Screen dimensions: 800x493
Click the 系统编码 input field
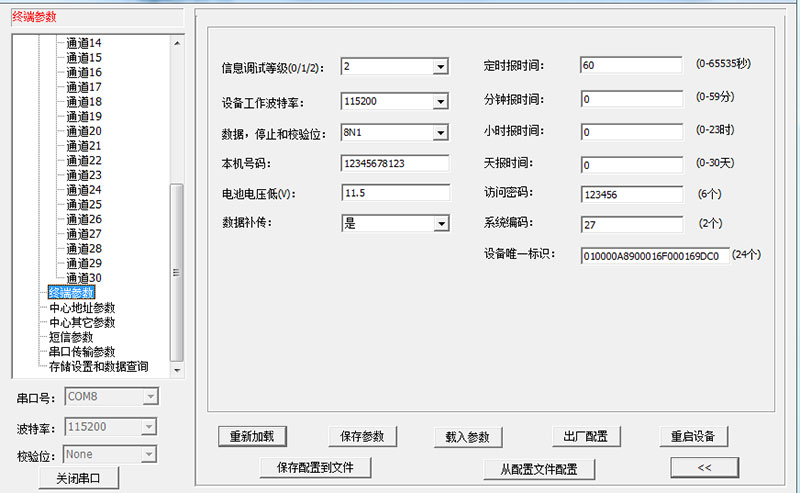point(632,225)
